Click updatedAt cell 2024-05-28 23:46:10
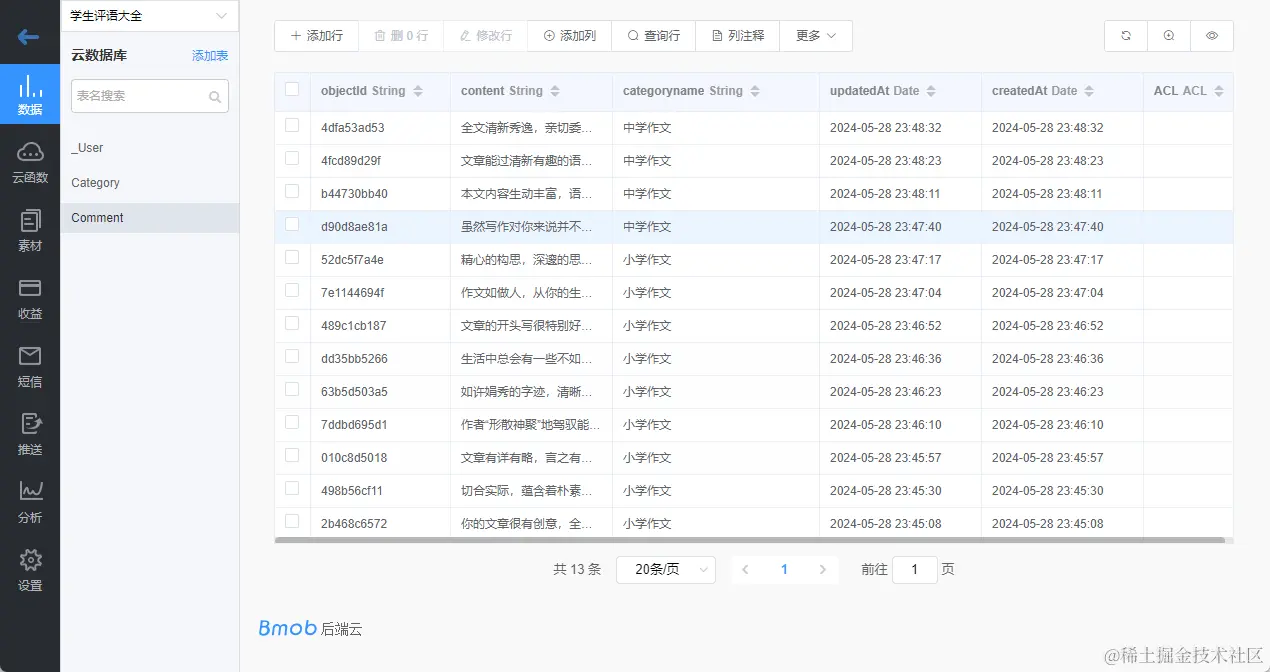Image resolution: width=1270 pixels, height=672 pixels. (886, 425)
